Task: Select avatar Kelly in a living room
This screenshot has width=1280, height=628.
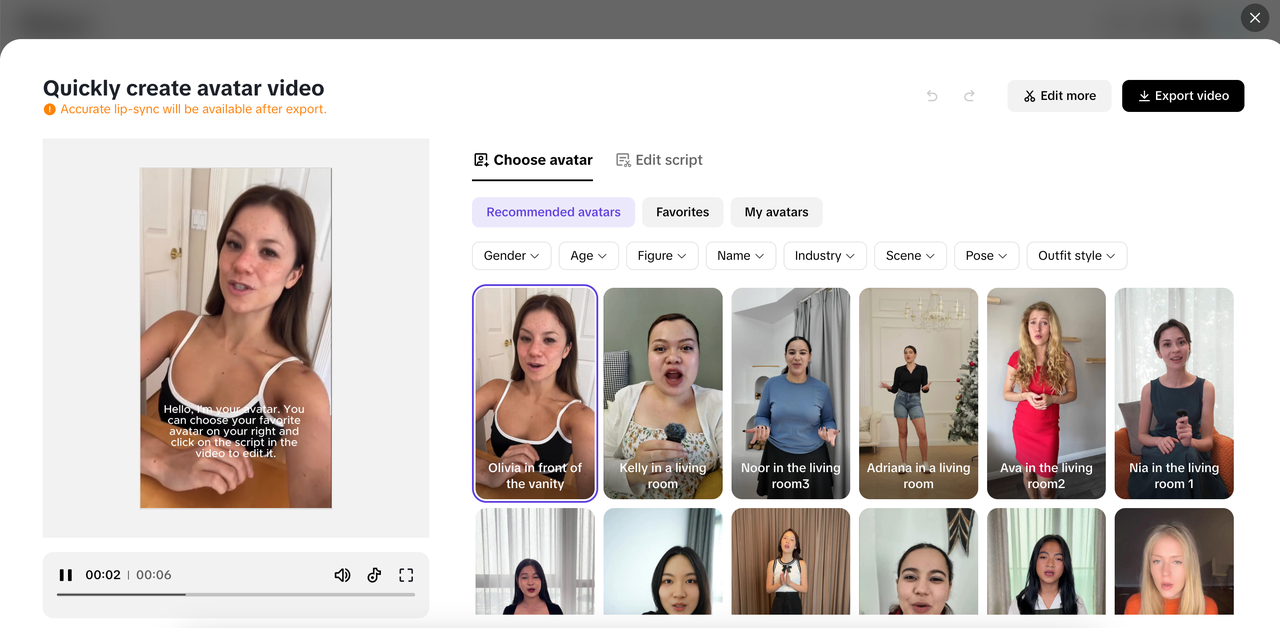Action: click(x=663, y=393)
